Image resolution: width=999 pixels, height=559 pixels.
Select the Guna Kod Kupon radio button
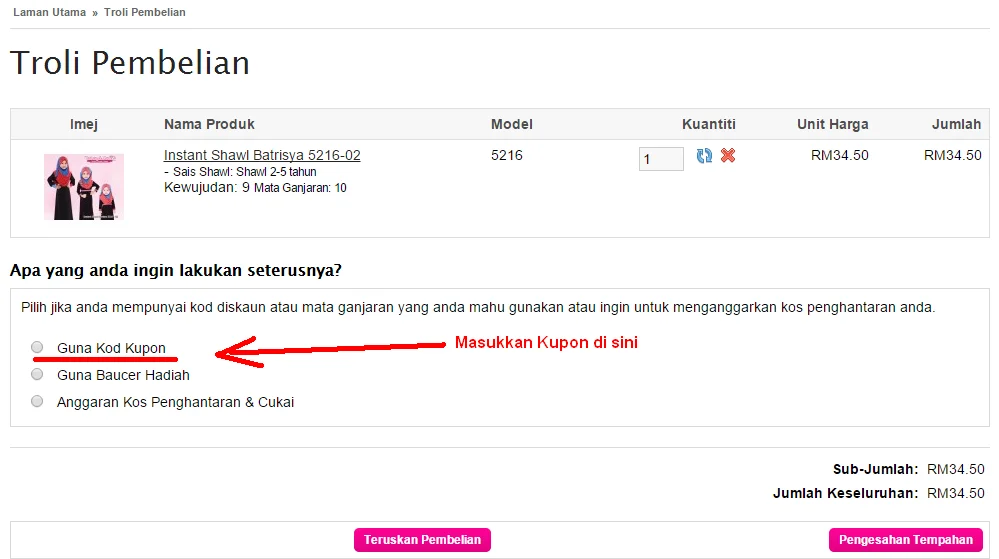37,347
